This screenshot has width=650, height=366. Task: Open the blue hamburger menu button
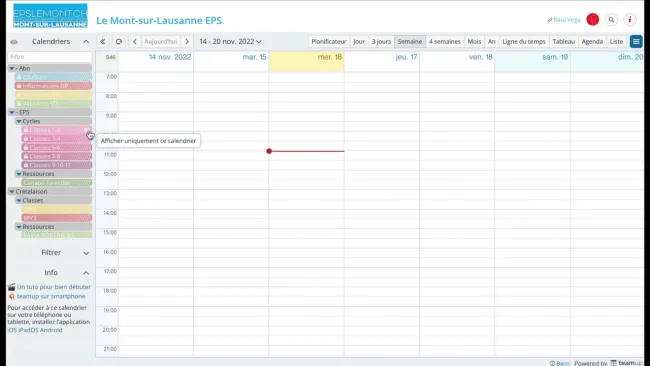coord(636,41)
